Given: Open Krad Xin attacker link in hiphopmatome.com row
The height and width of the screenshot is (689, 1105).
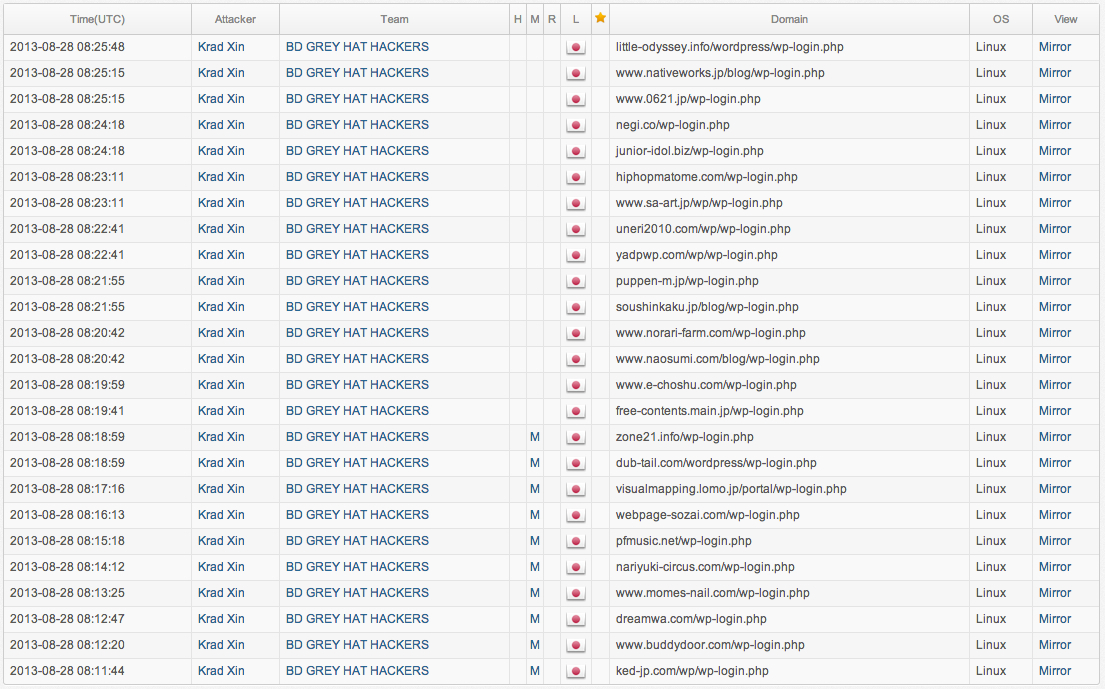Looking at the screenshot, I should point(221,177).
